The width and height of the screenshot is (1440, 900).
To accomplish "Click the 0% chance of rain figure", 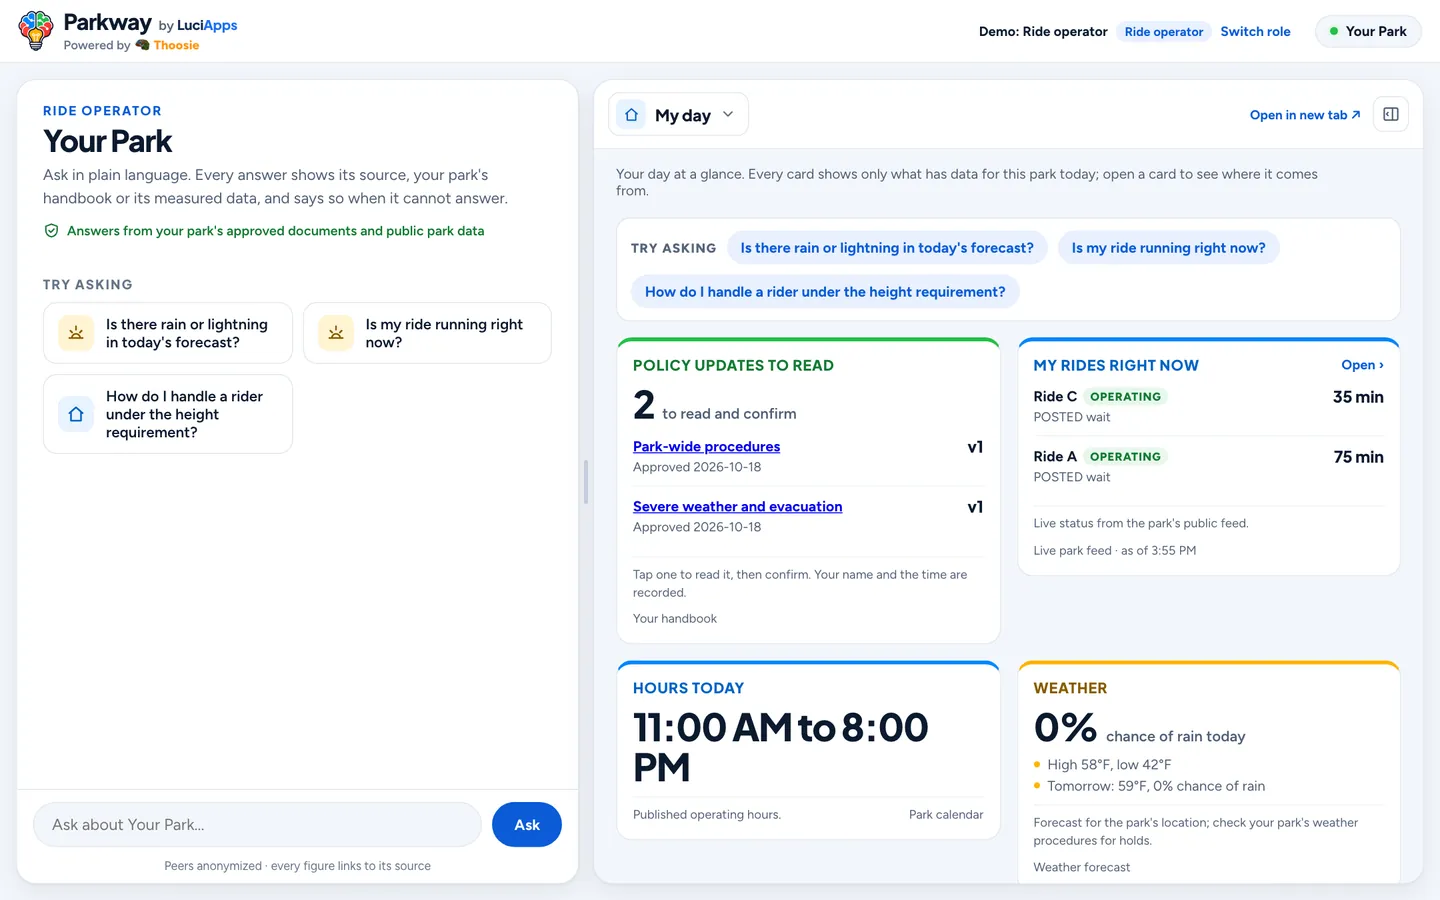I will [x=1065, y=728].
